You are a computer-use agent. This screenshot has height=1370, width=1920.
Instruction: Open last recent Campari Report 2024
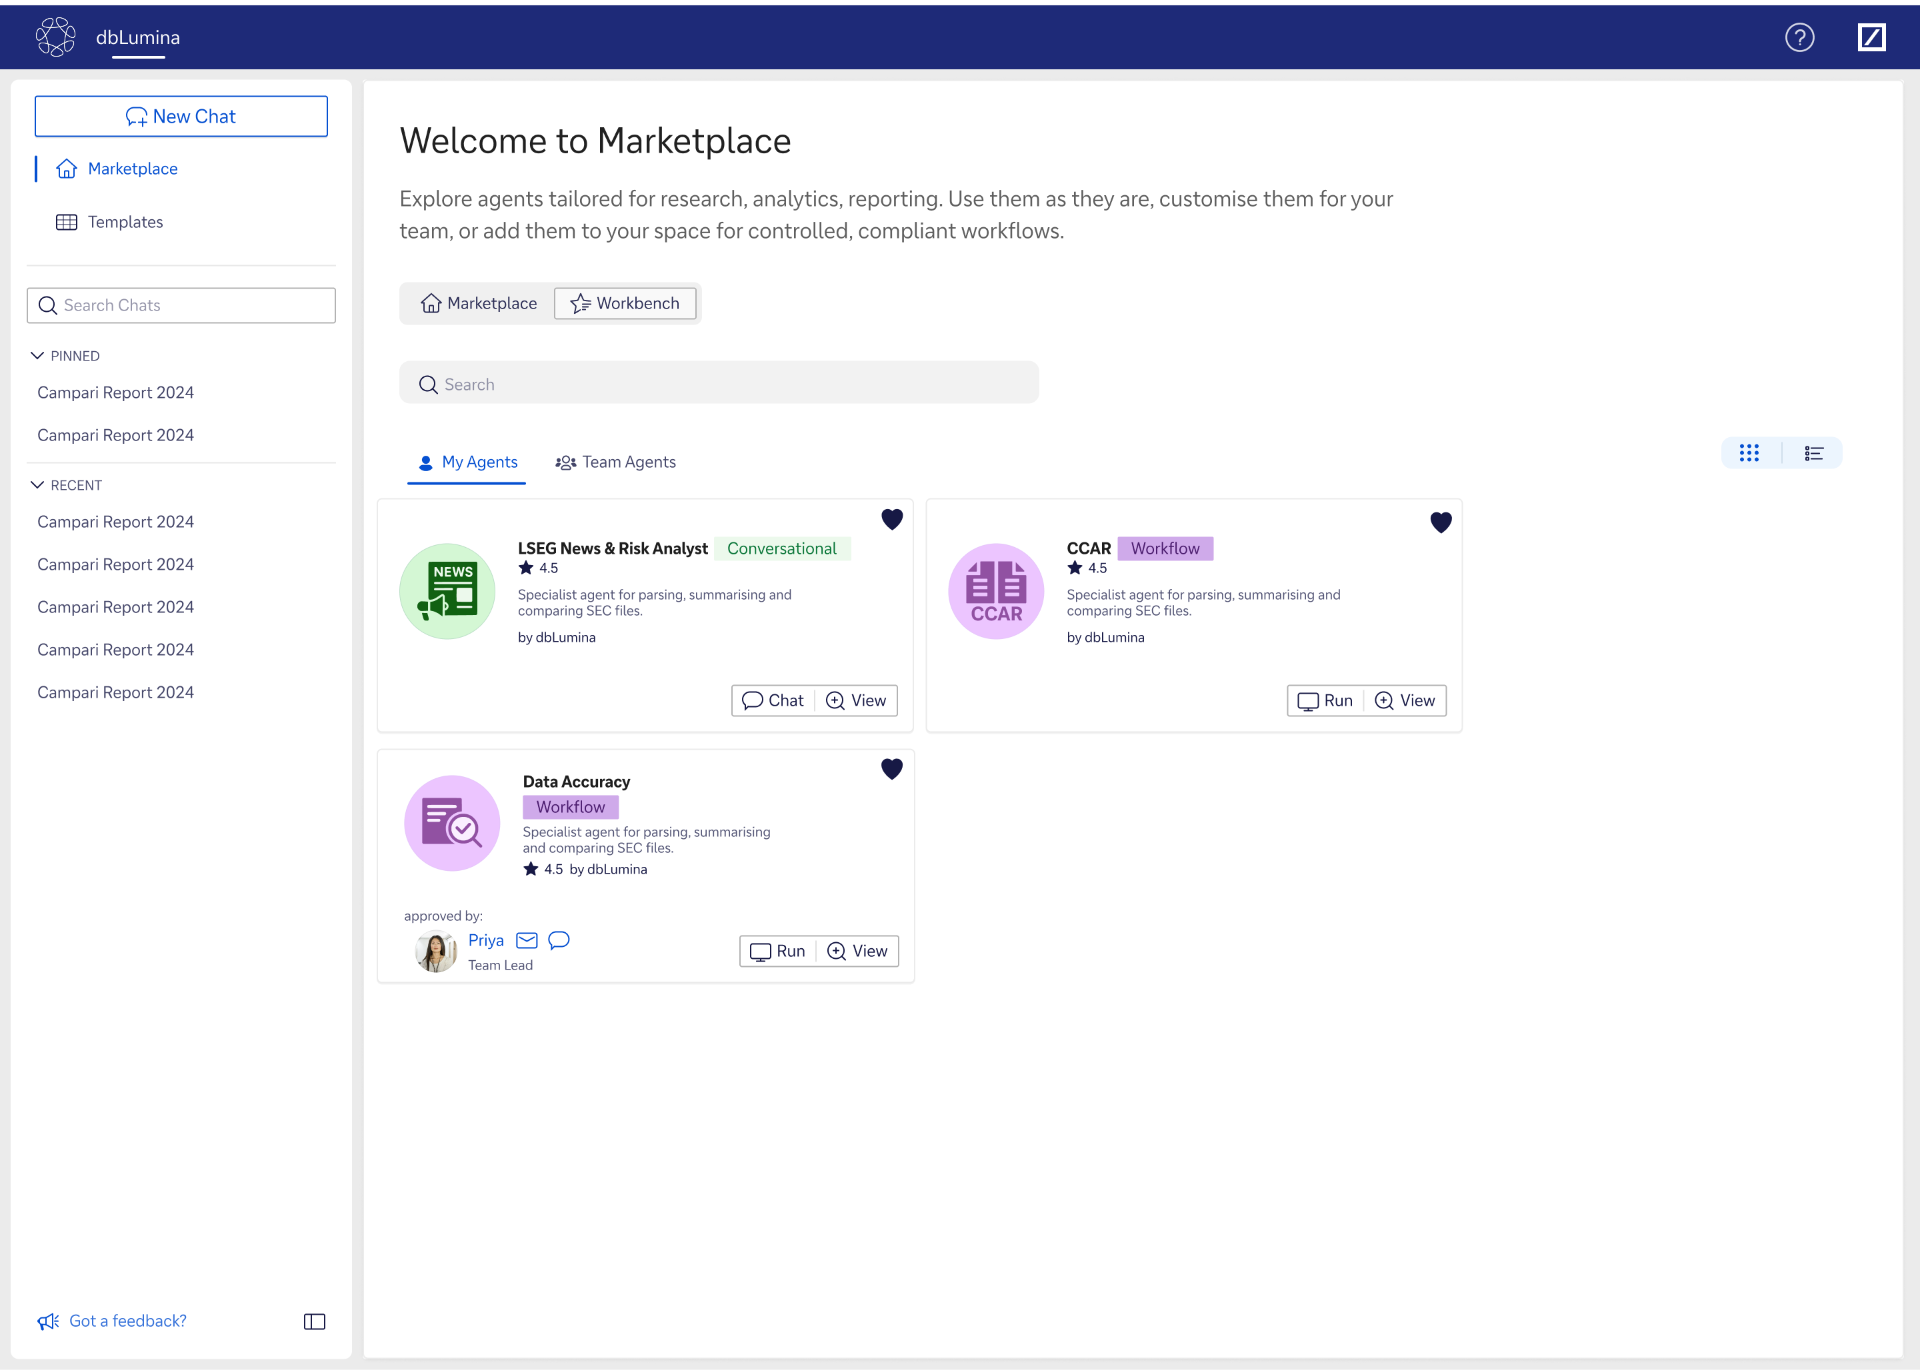[115, 692]
